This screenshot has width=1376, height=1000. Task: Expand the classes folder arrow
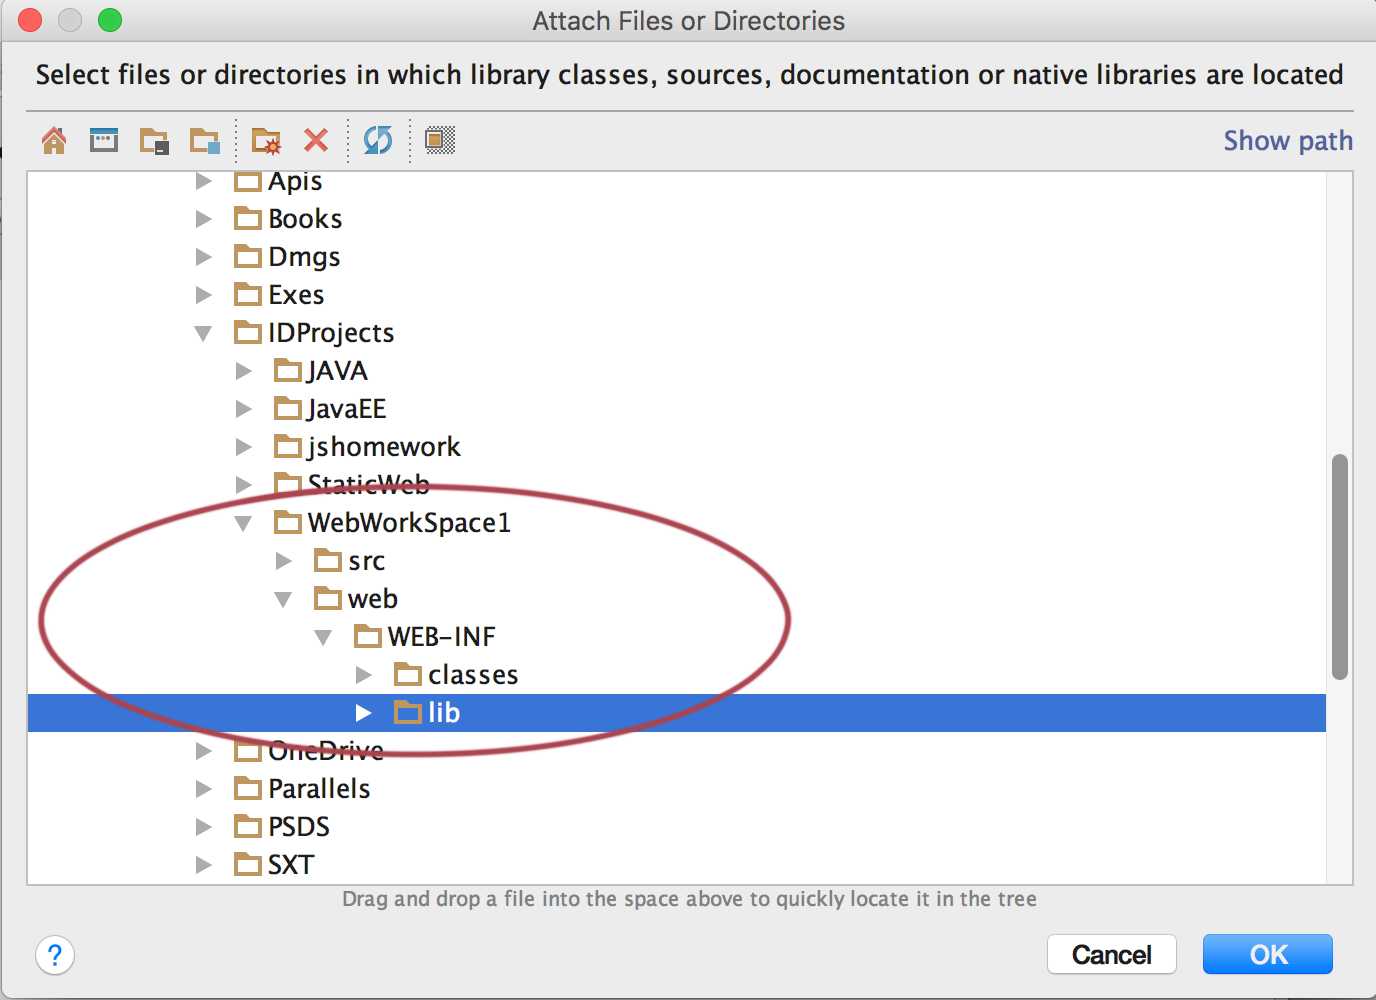364,675
